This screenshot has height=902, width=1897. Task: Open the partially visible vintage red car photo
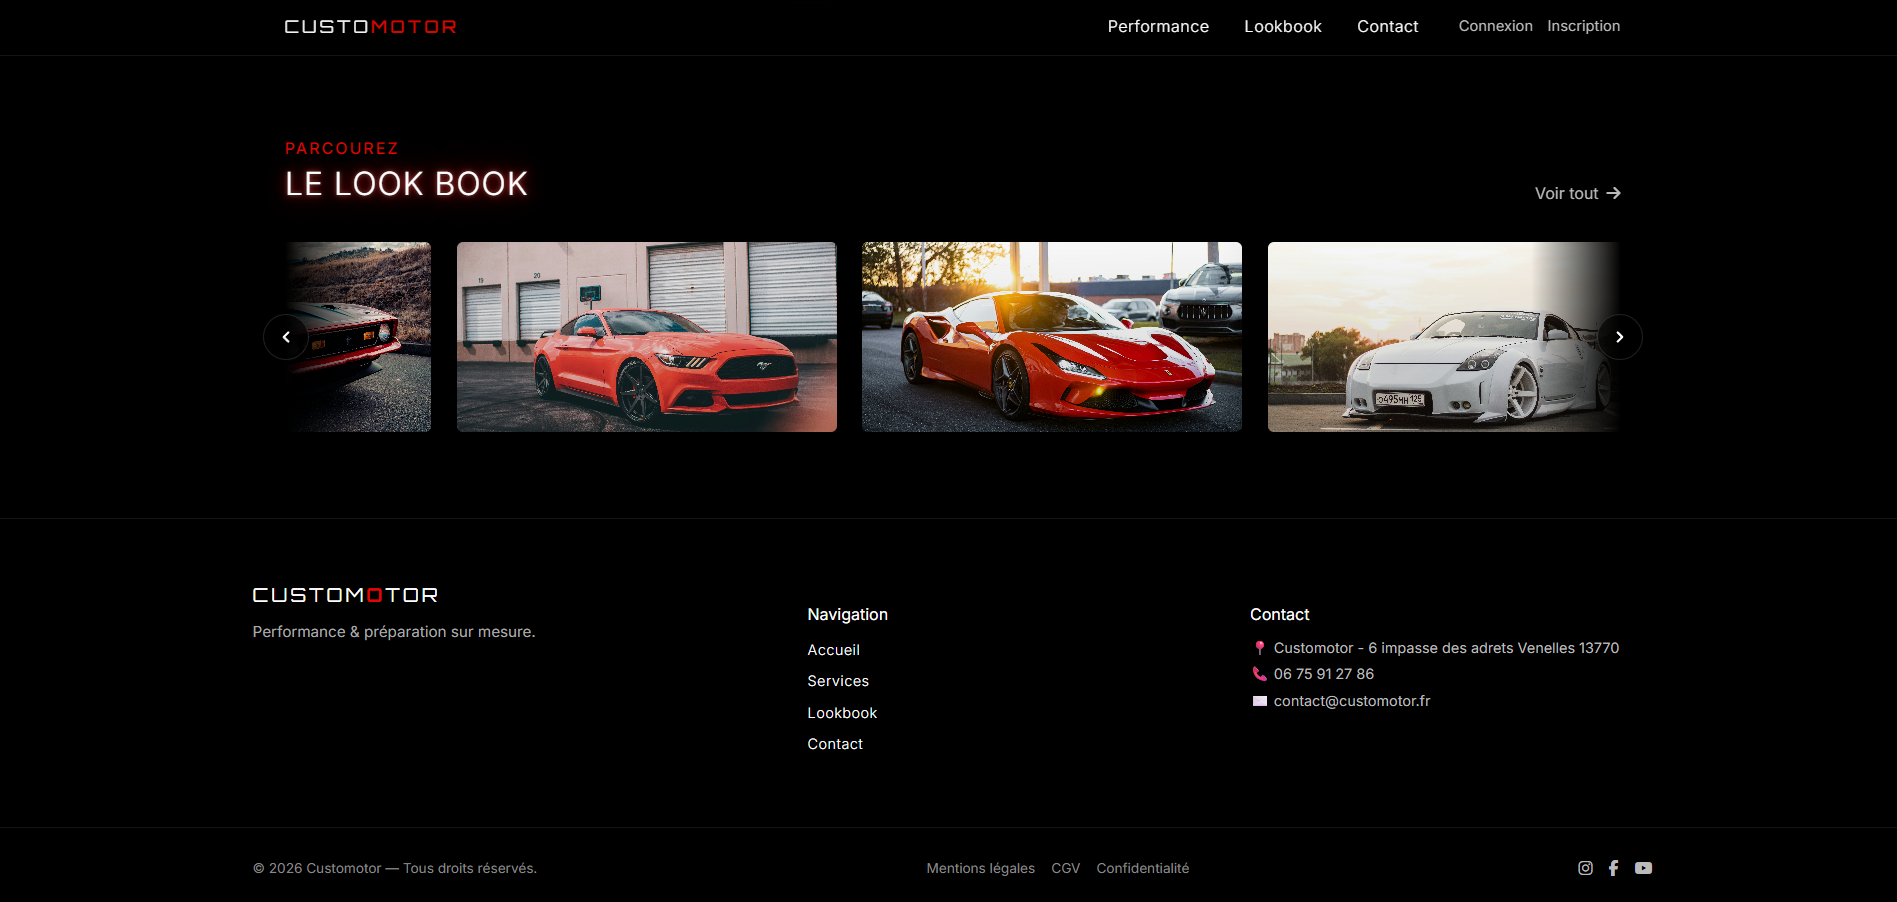tap(360, 337)
